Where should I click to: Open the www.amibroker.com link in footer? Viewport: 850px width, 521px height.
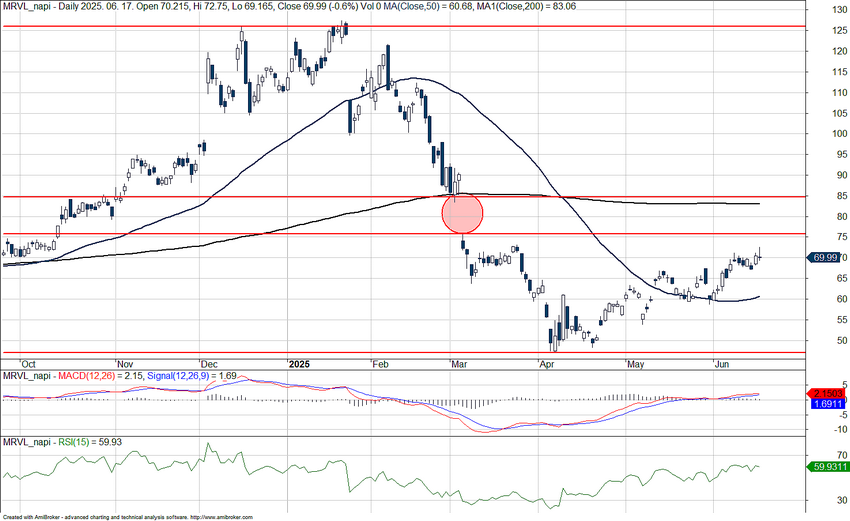(215, 517)
